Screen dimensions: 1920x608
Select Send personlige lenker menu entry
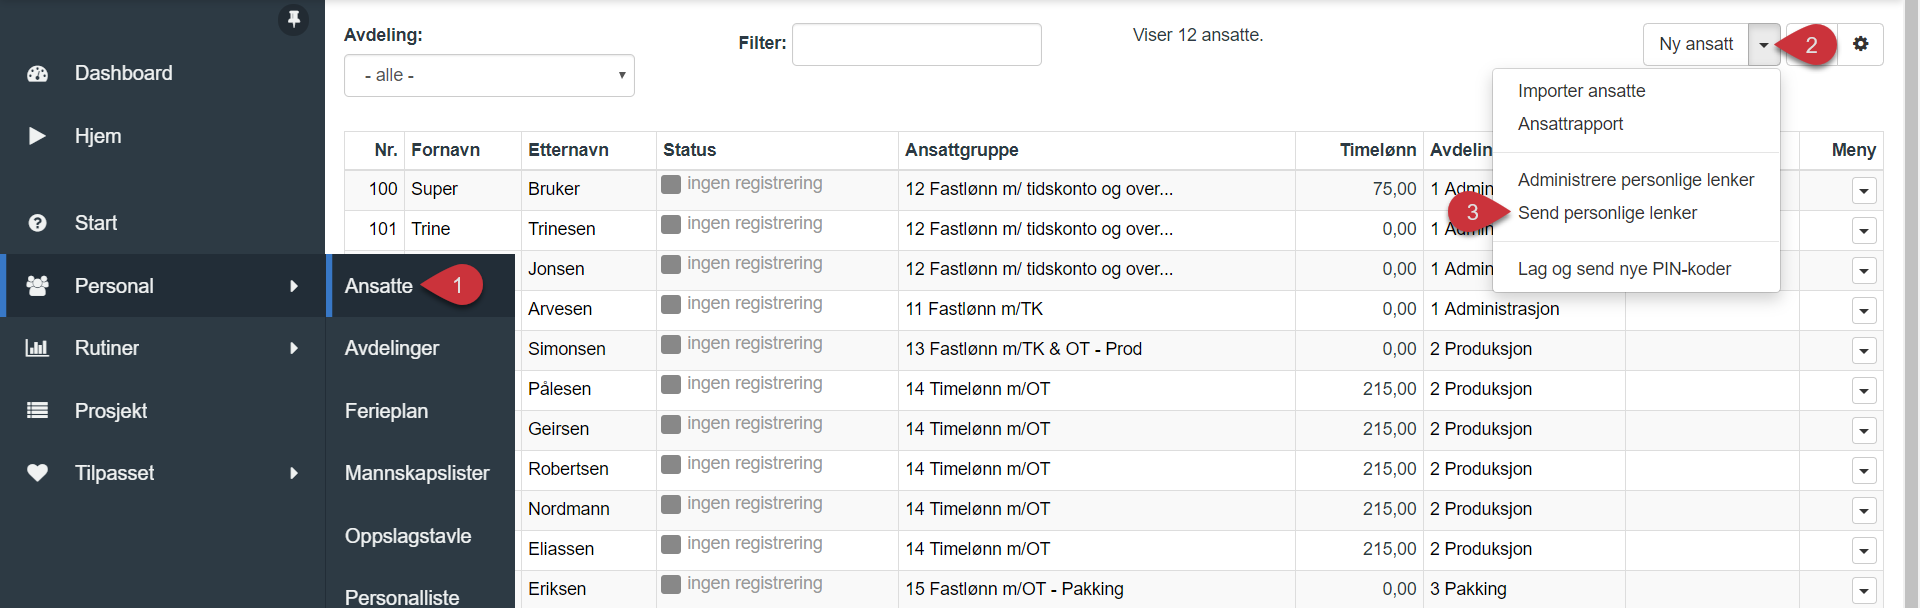tap(1607, 213)
